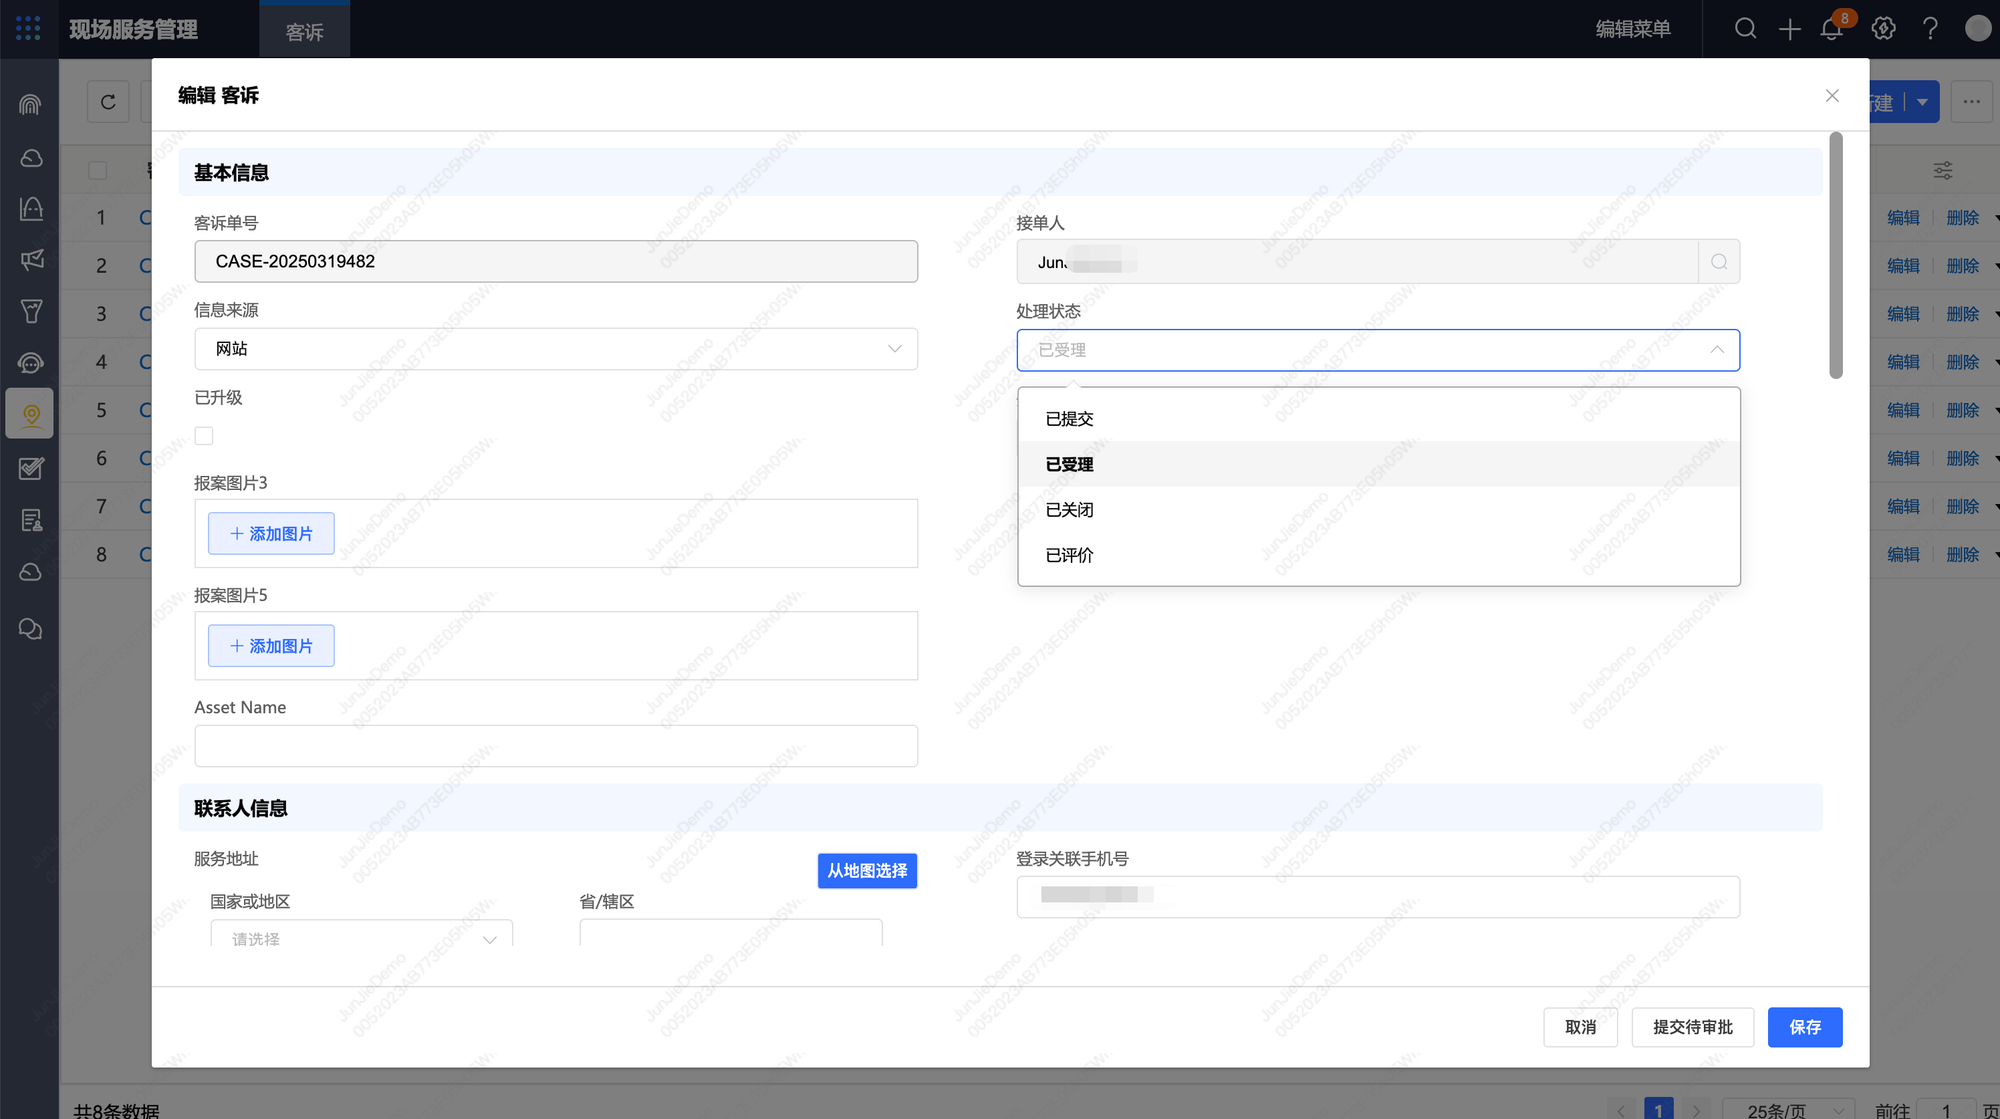The image size is (2000, 1119).
Task: Click the 保存 button
Action: [x=1804, y=1027]
